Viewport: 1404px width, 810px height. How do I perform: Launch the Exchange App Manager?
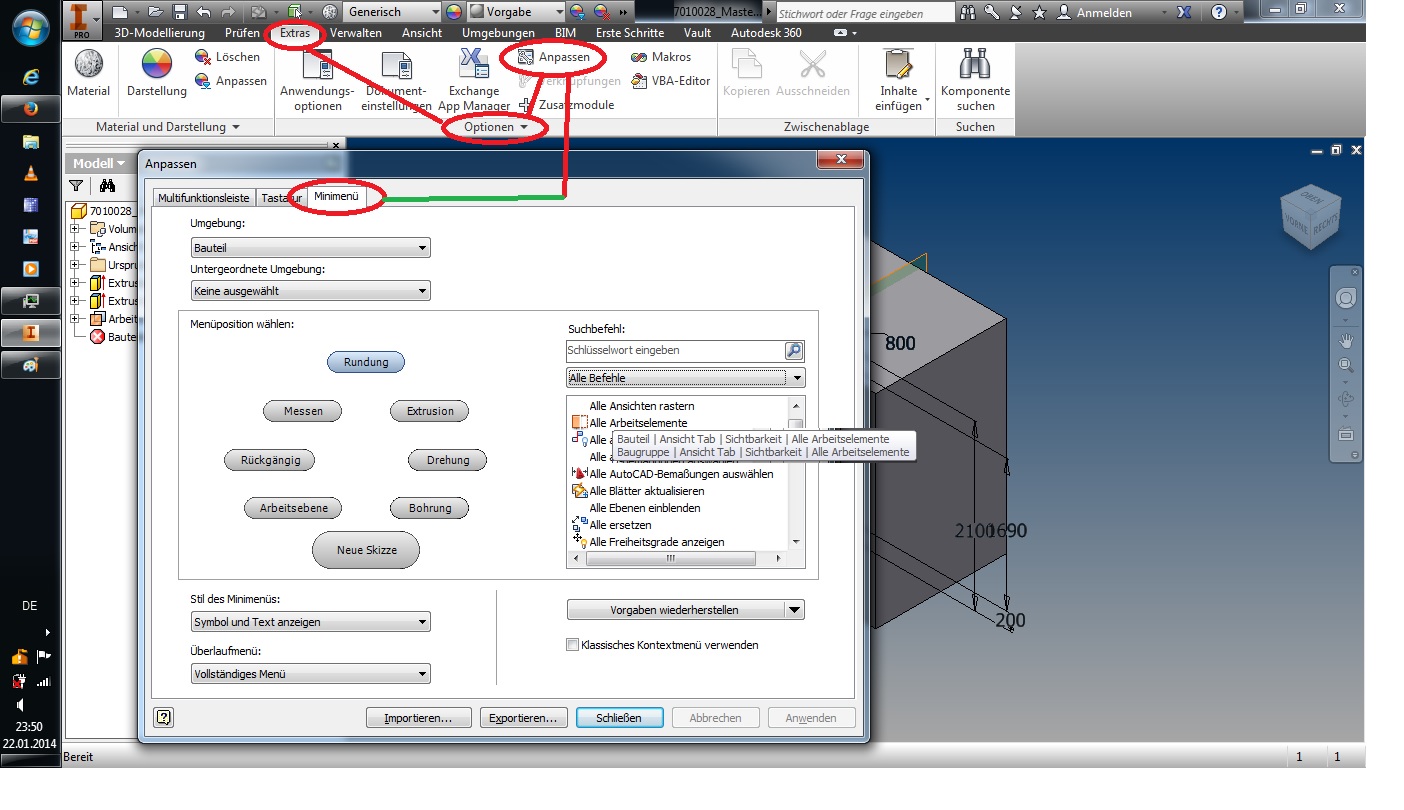click(x=473, y=80)
